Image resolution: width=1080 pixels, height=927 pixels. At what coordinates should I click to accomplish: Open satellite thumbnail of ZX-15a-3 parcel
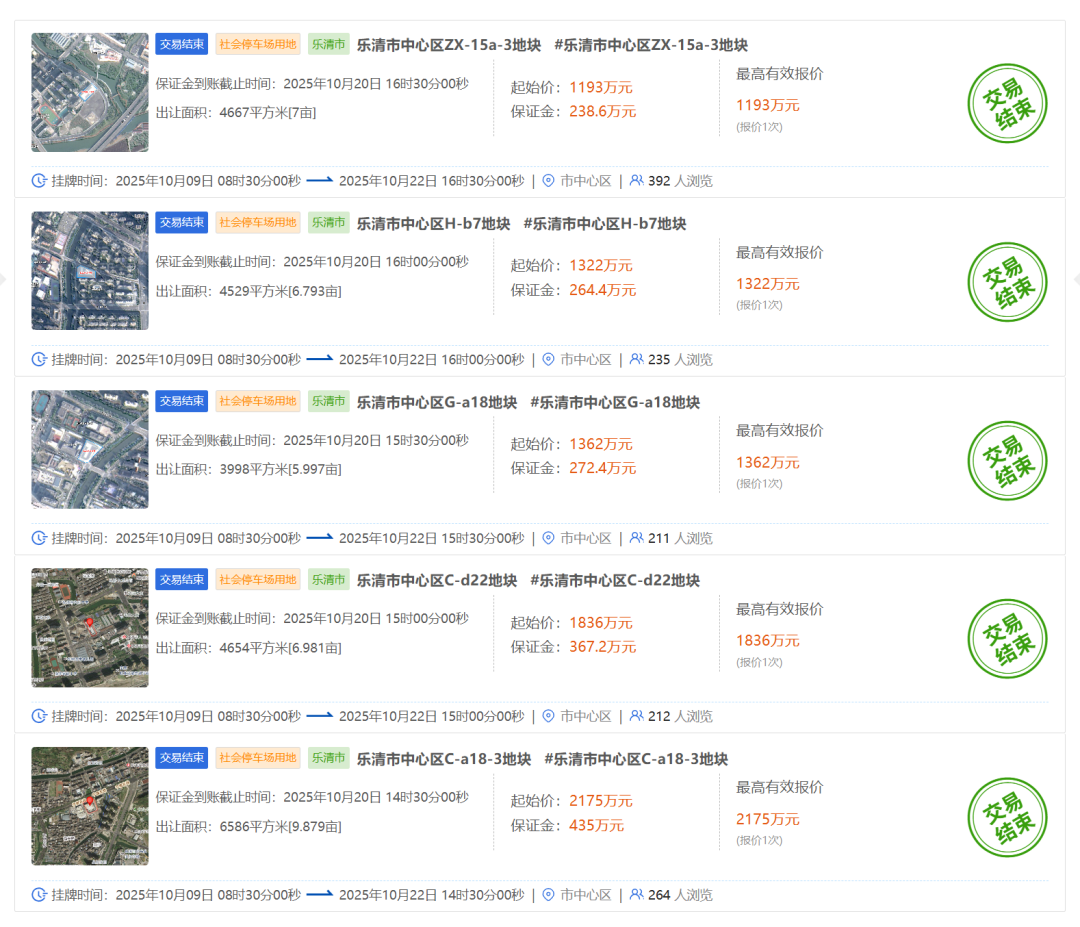click(90, 92)
